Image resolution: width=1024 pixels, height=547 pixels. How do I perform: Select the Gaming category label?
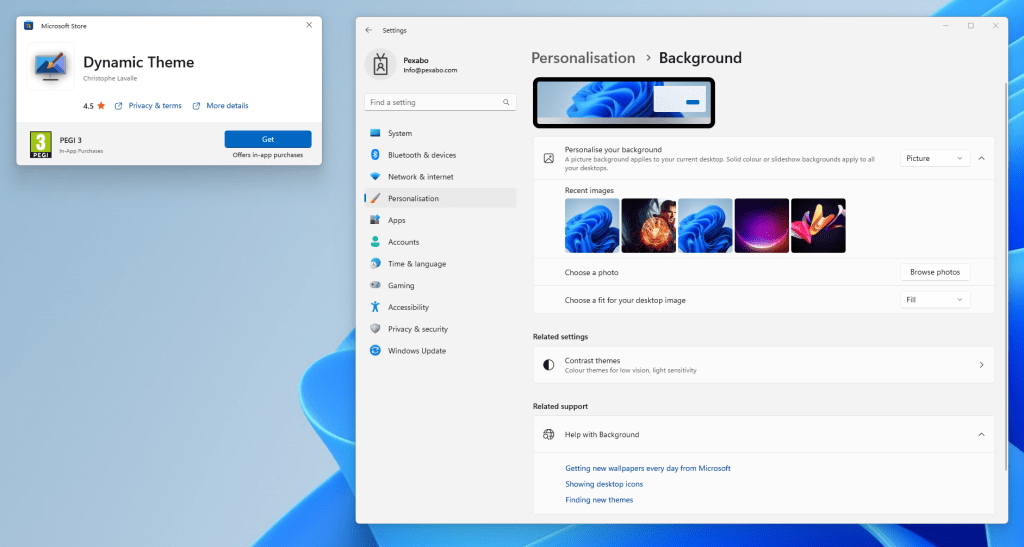(401, 285)
